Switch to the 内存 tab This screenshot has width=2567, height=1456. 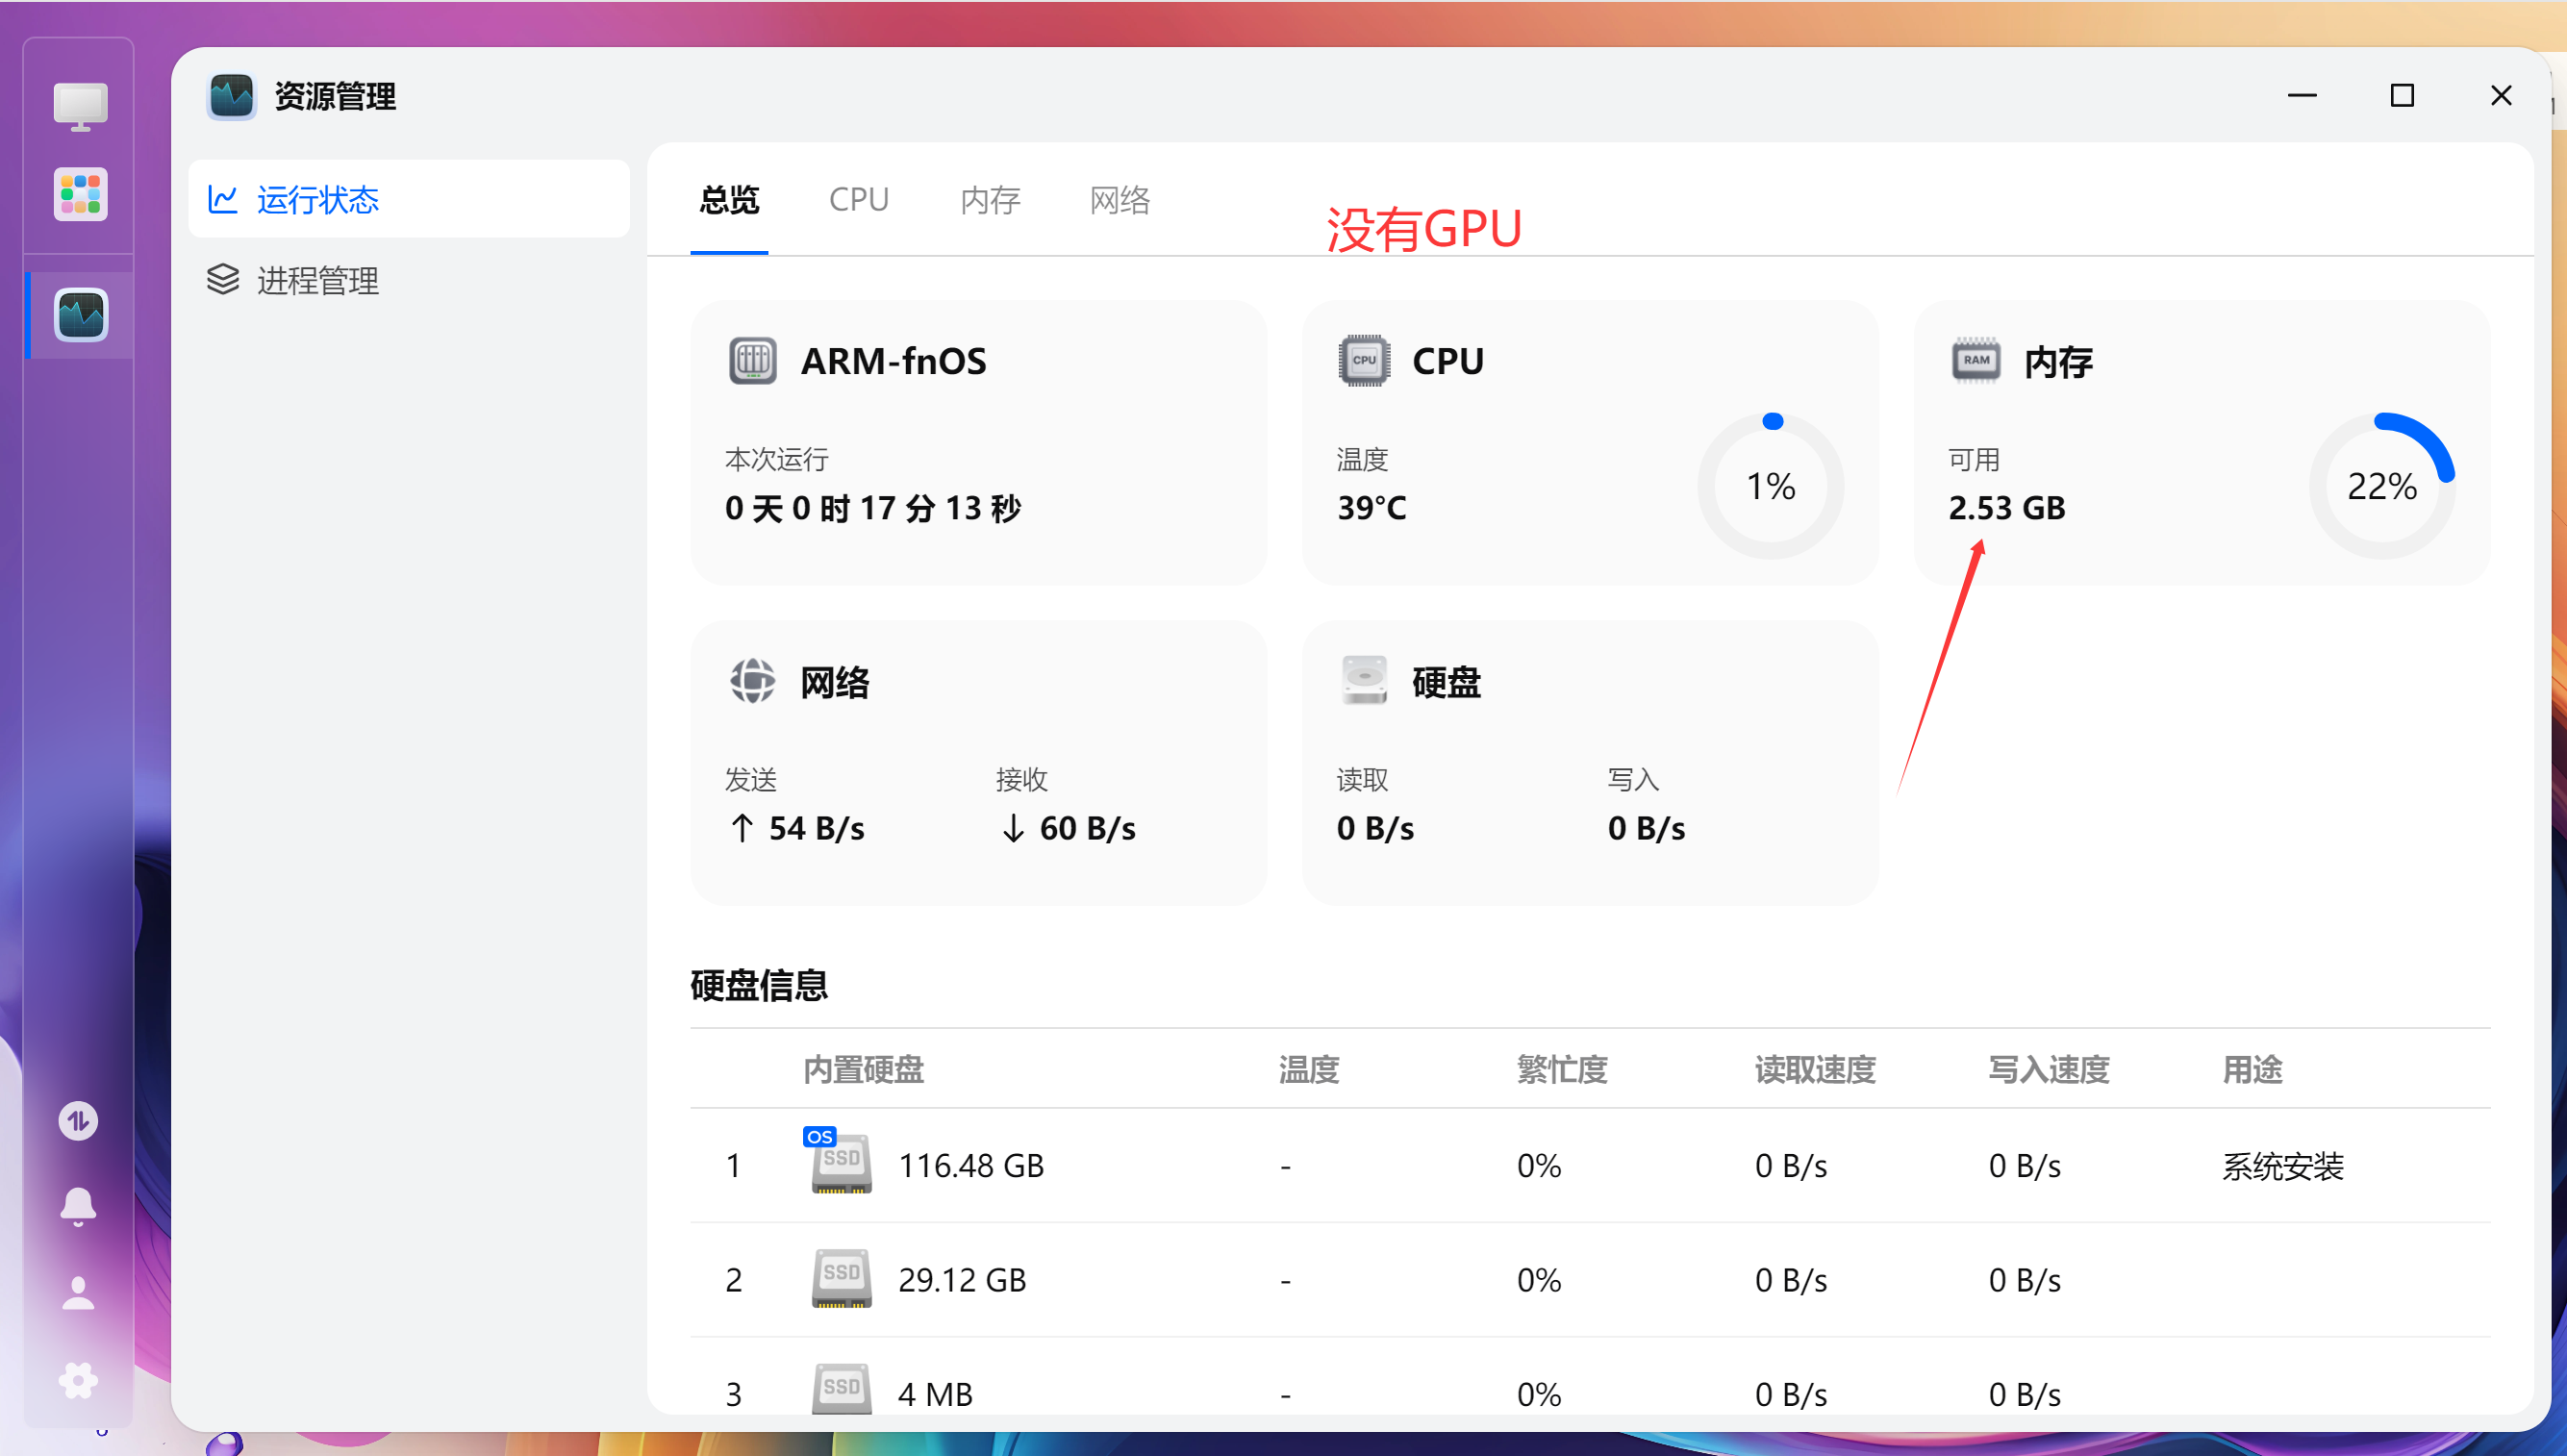coord(990,200)
